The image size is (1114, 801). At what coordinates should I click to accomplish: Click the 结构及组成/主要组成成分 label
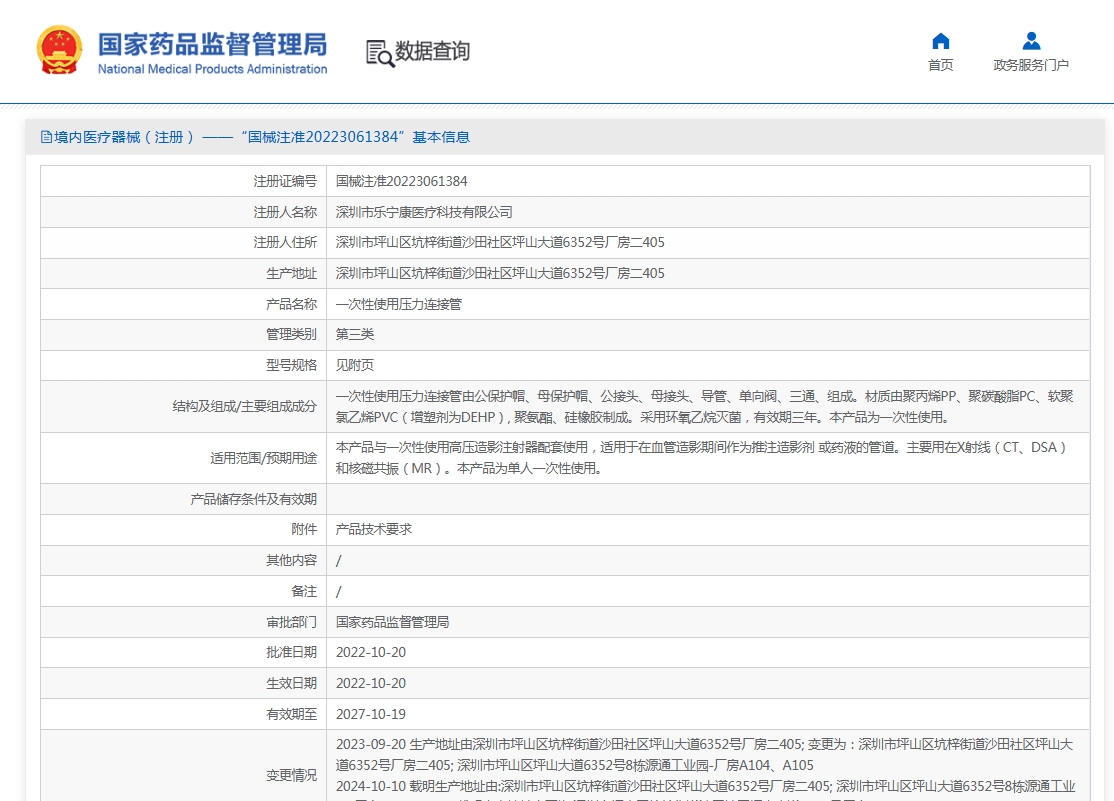[x=244, y=407]
